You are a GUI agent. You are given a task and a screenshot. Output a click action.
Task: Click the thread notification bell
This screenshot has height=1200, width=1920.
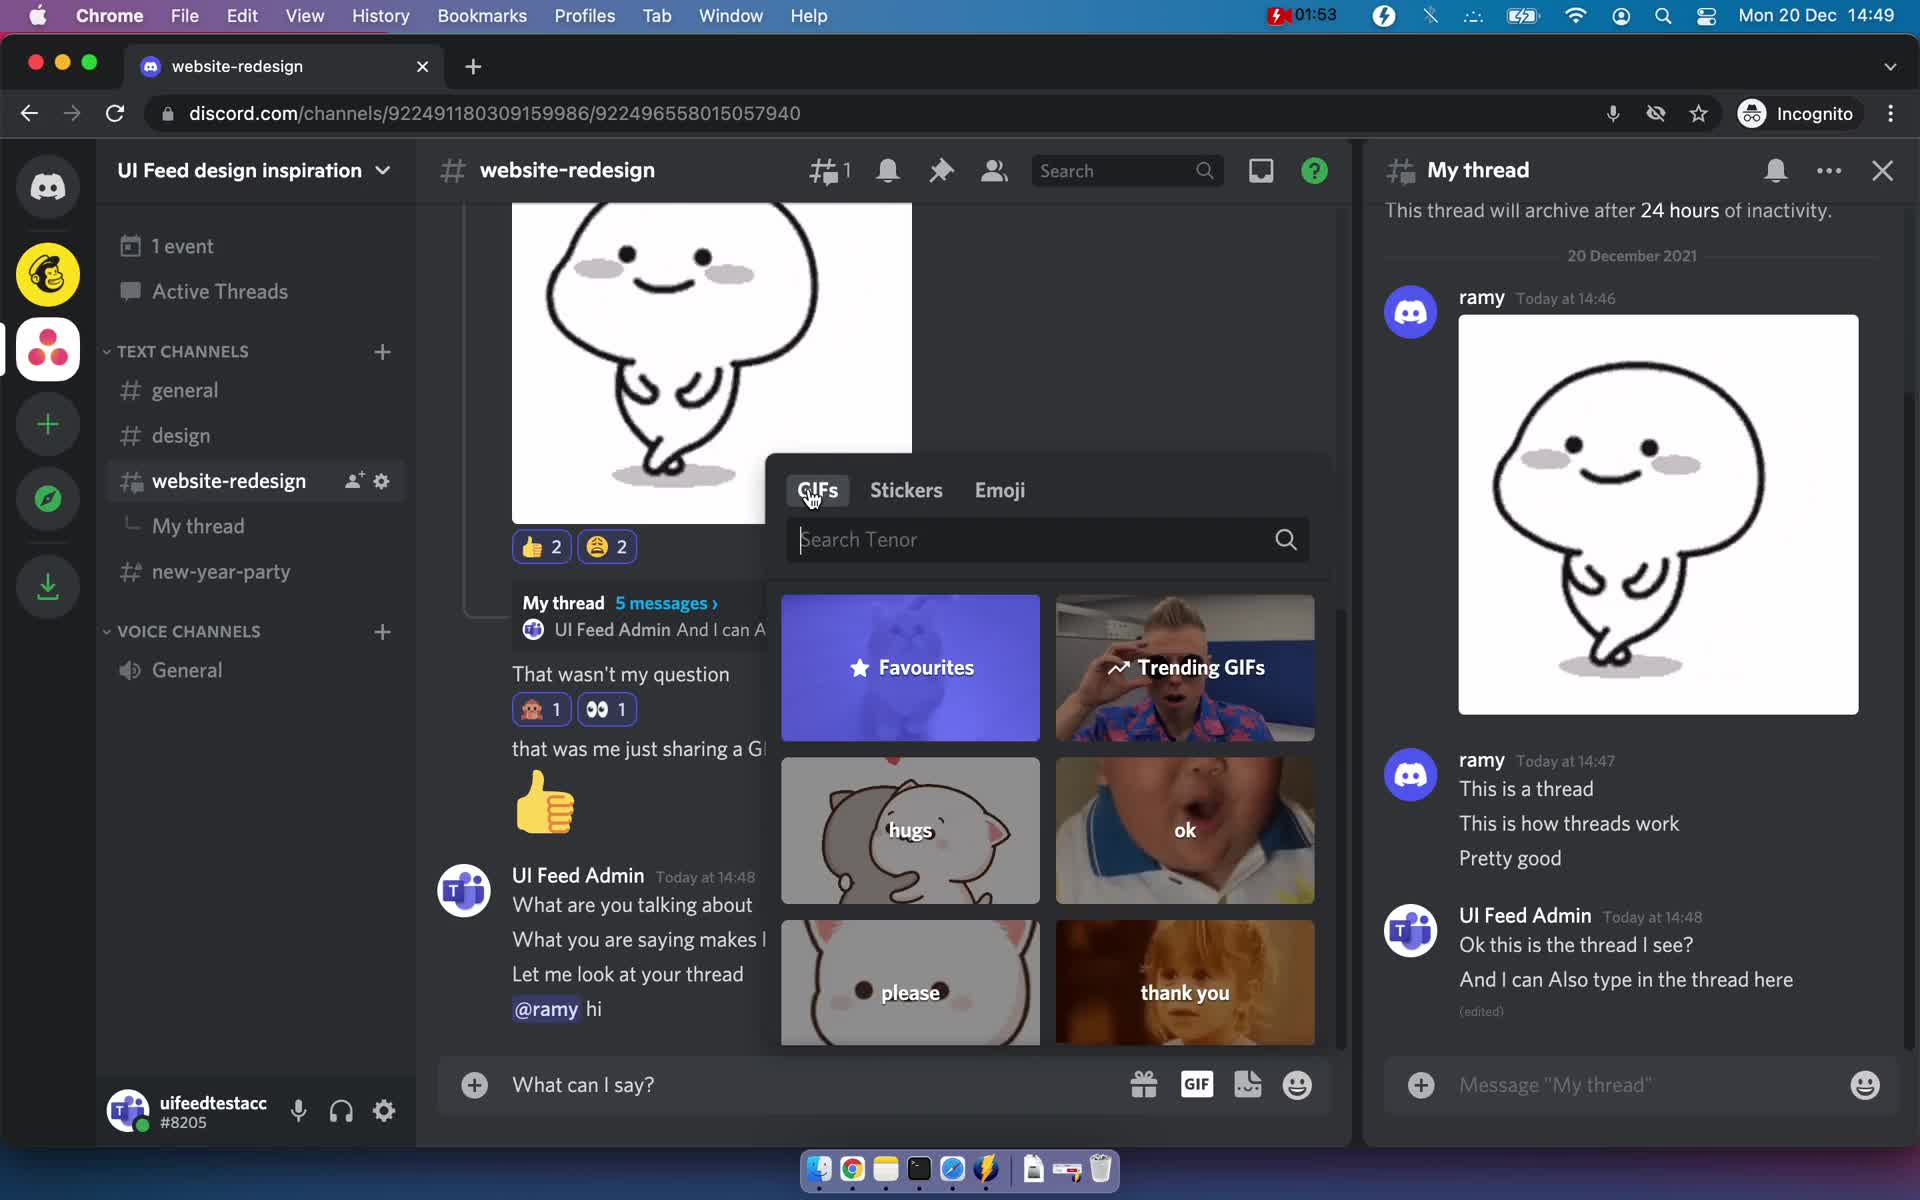coord(1775,171)
